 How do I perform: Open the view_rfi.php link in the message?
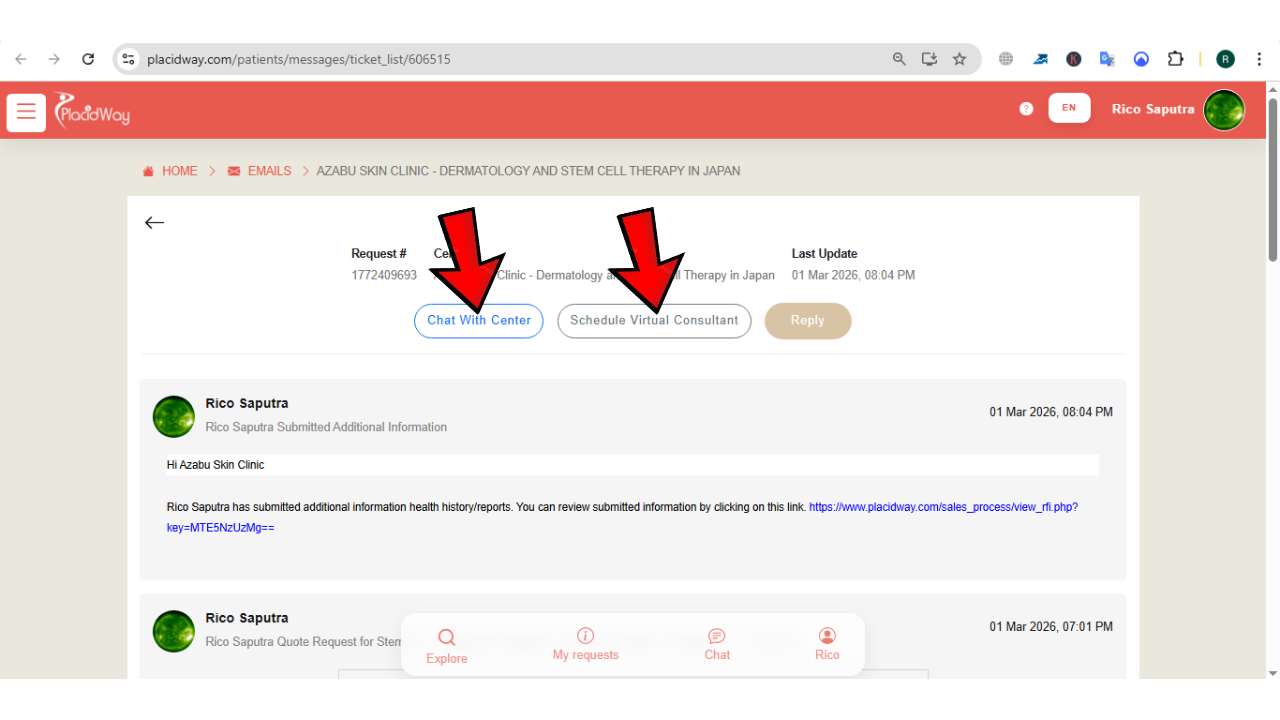pos(943,507)
